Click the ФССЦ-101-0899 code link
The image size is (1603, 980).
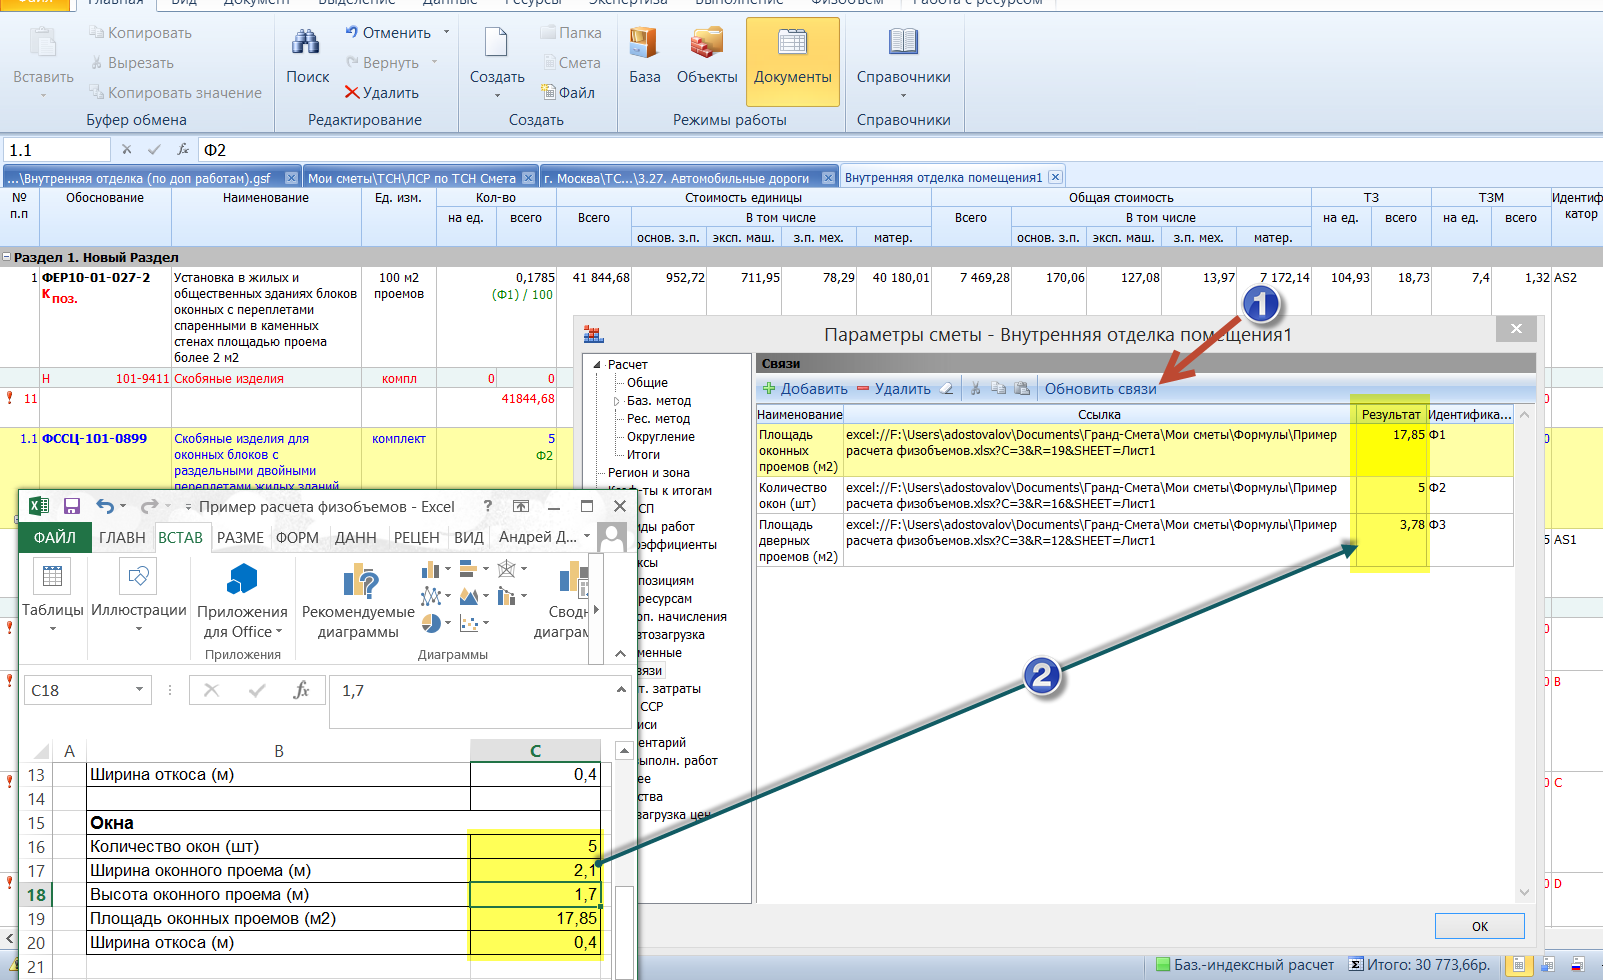tap(94, 439)
